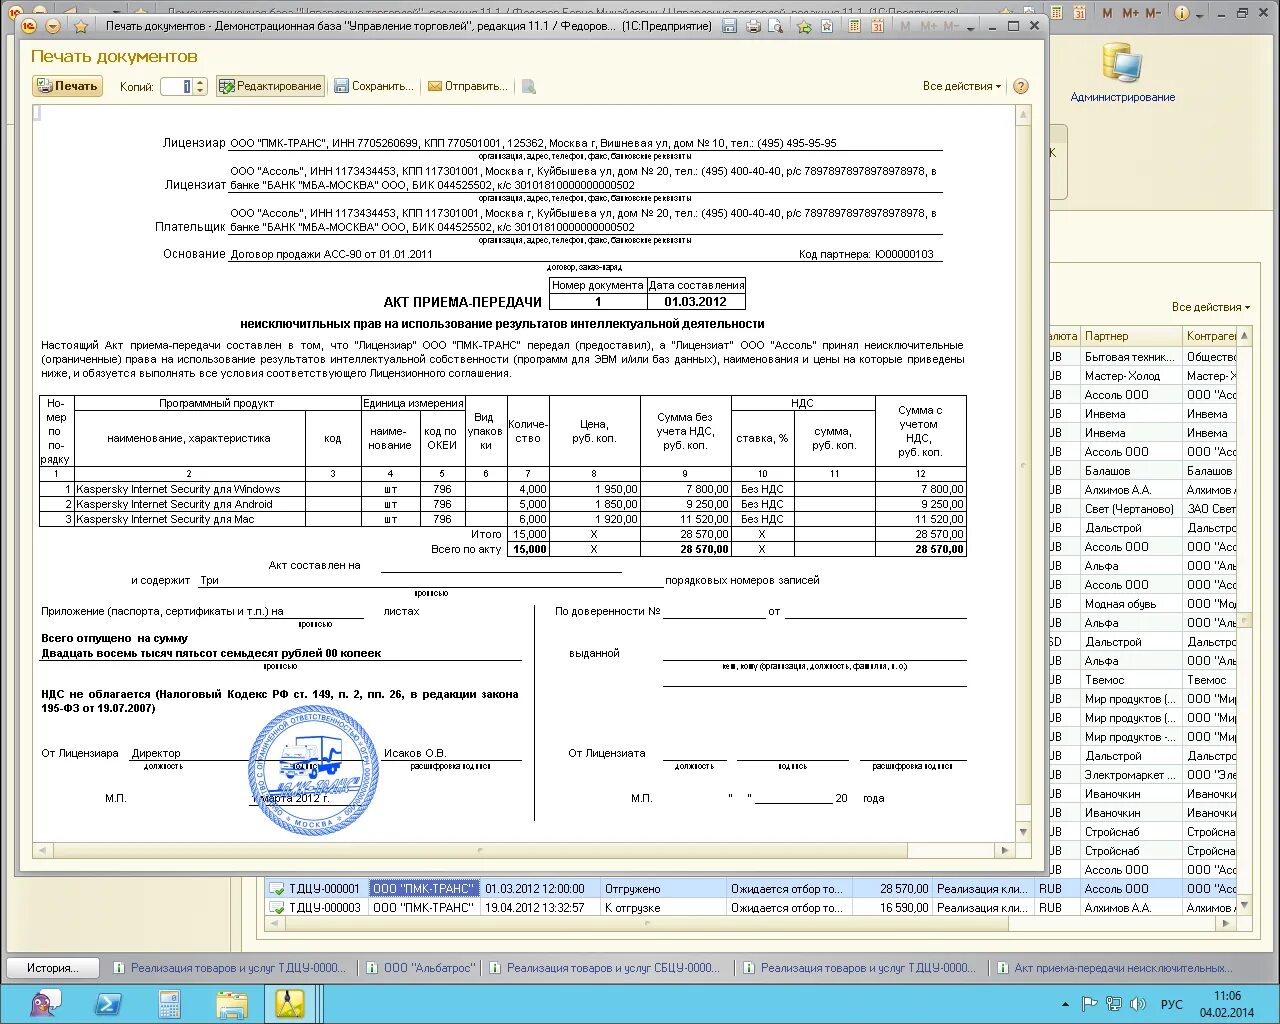Click document number cell 1 in the act

tap(598, 302)
